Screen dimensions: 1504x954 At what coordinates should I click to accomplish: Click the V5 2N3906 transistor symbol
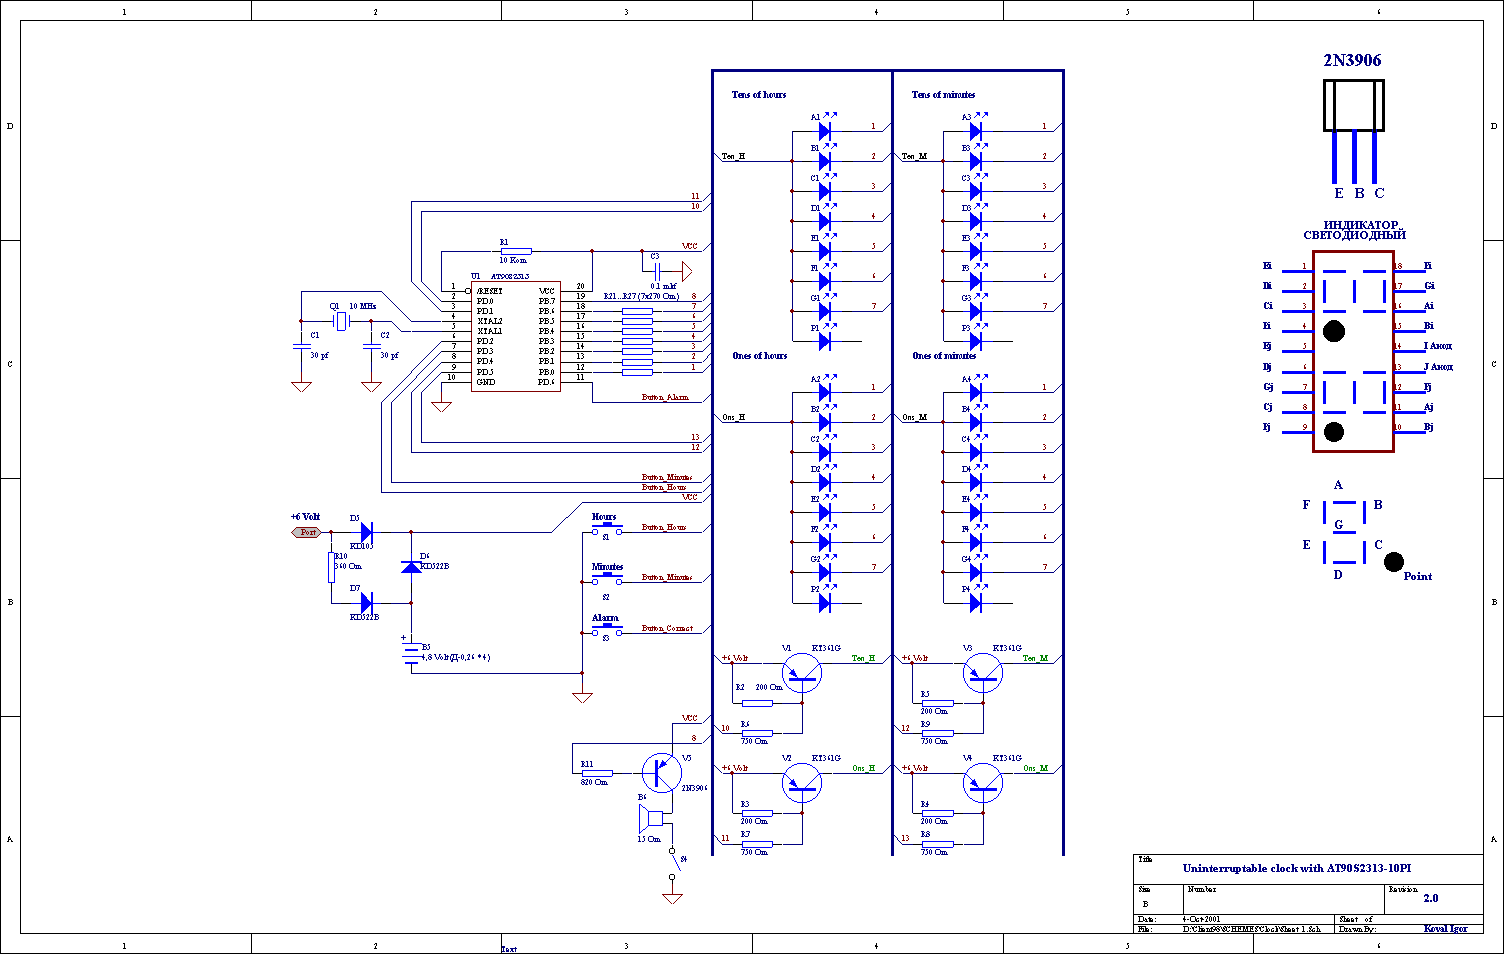point(660,773)
